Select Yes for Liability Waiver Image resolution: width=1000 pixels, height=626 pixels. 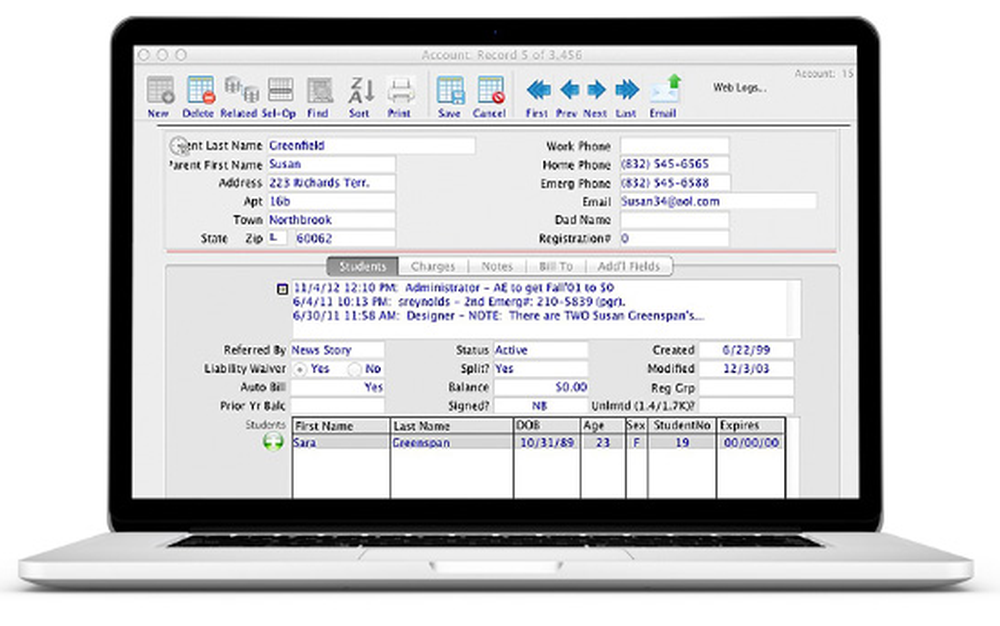click(x=300, y=369)
